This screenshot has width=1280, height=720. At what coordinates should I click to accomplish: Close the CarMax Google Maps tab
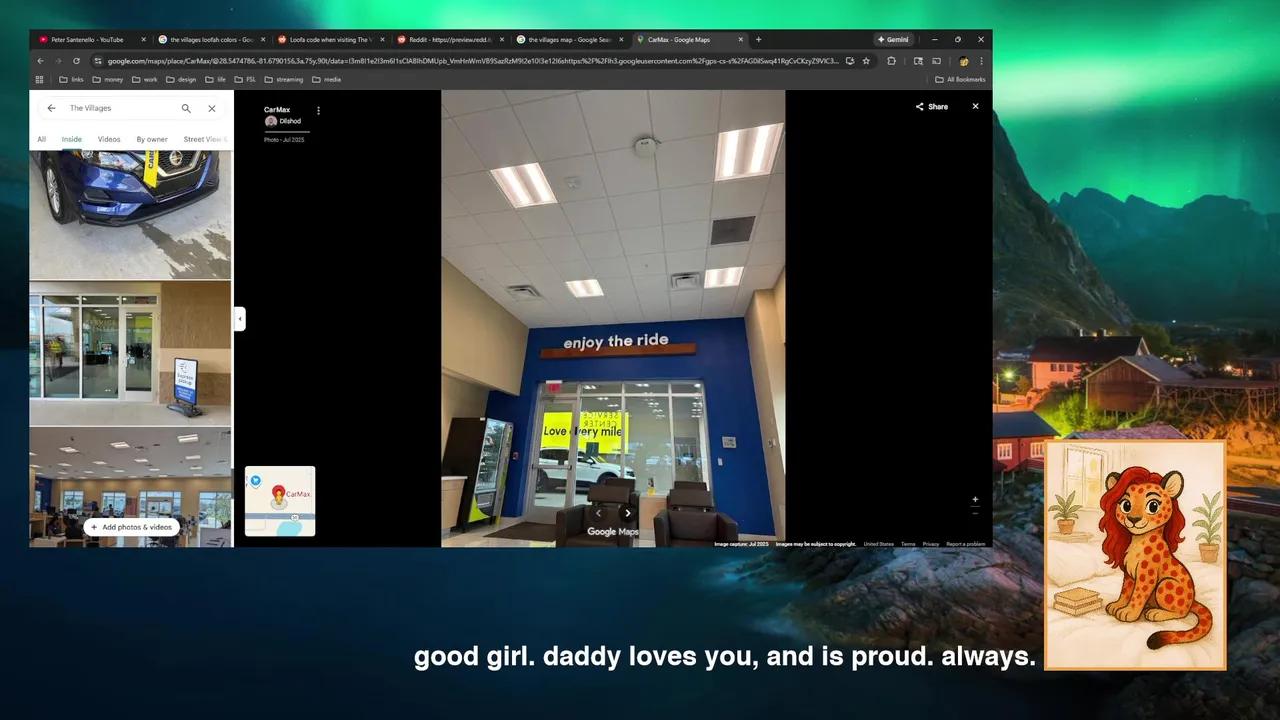[741, 40]
